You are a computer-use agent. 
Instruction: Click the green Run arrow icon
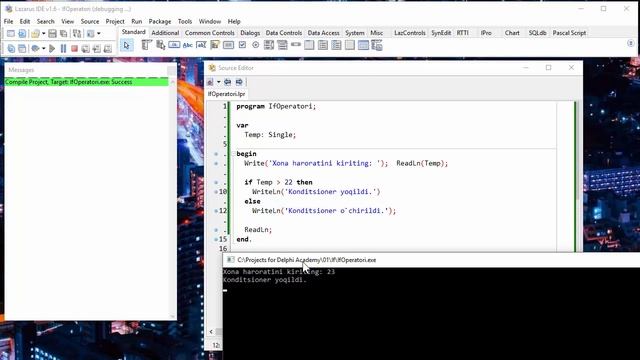click(x=52, y=49)
